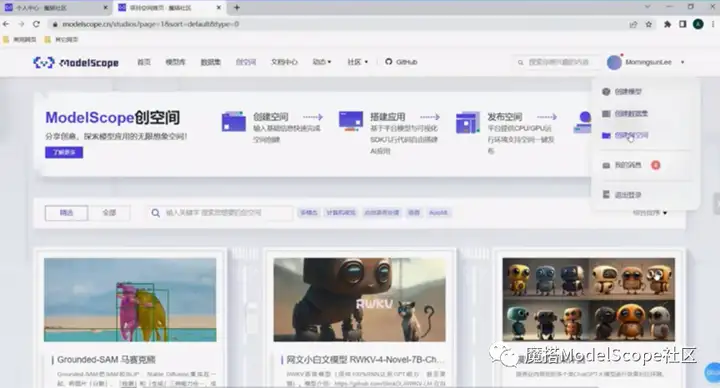Screen dimensions: 720x388
Task: Select the AutoML tag chip
Action: [438, 213]
